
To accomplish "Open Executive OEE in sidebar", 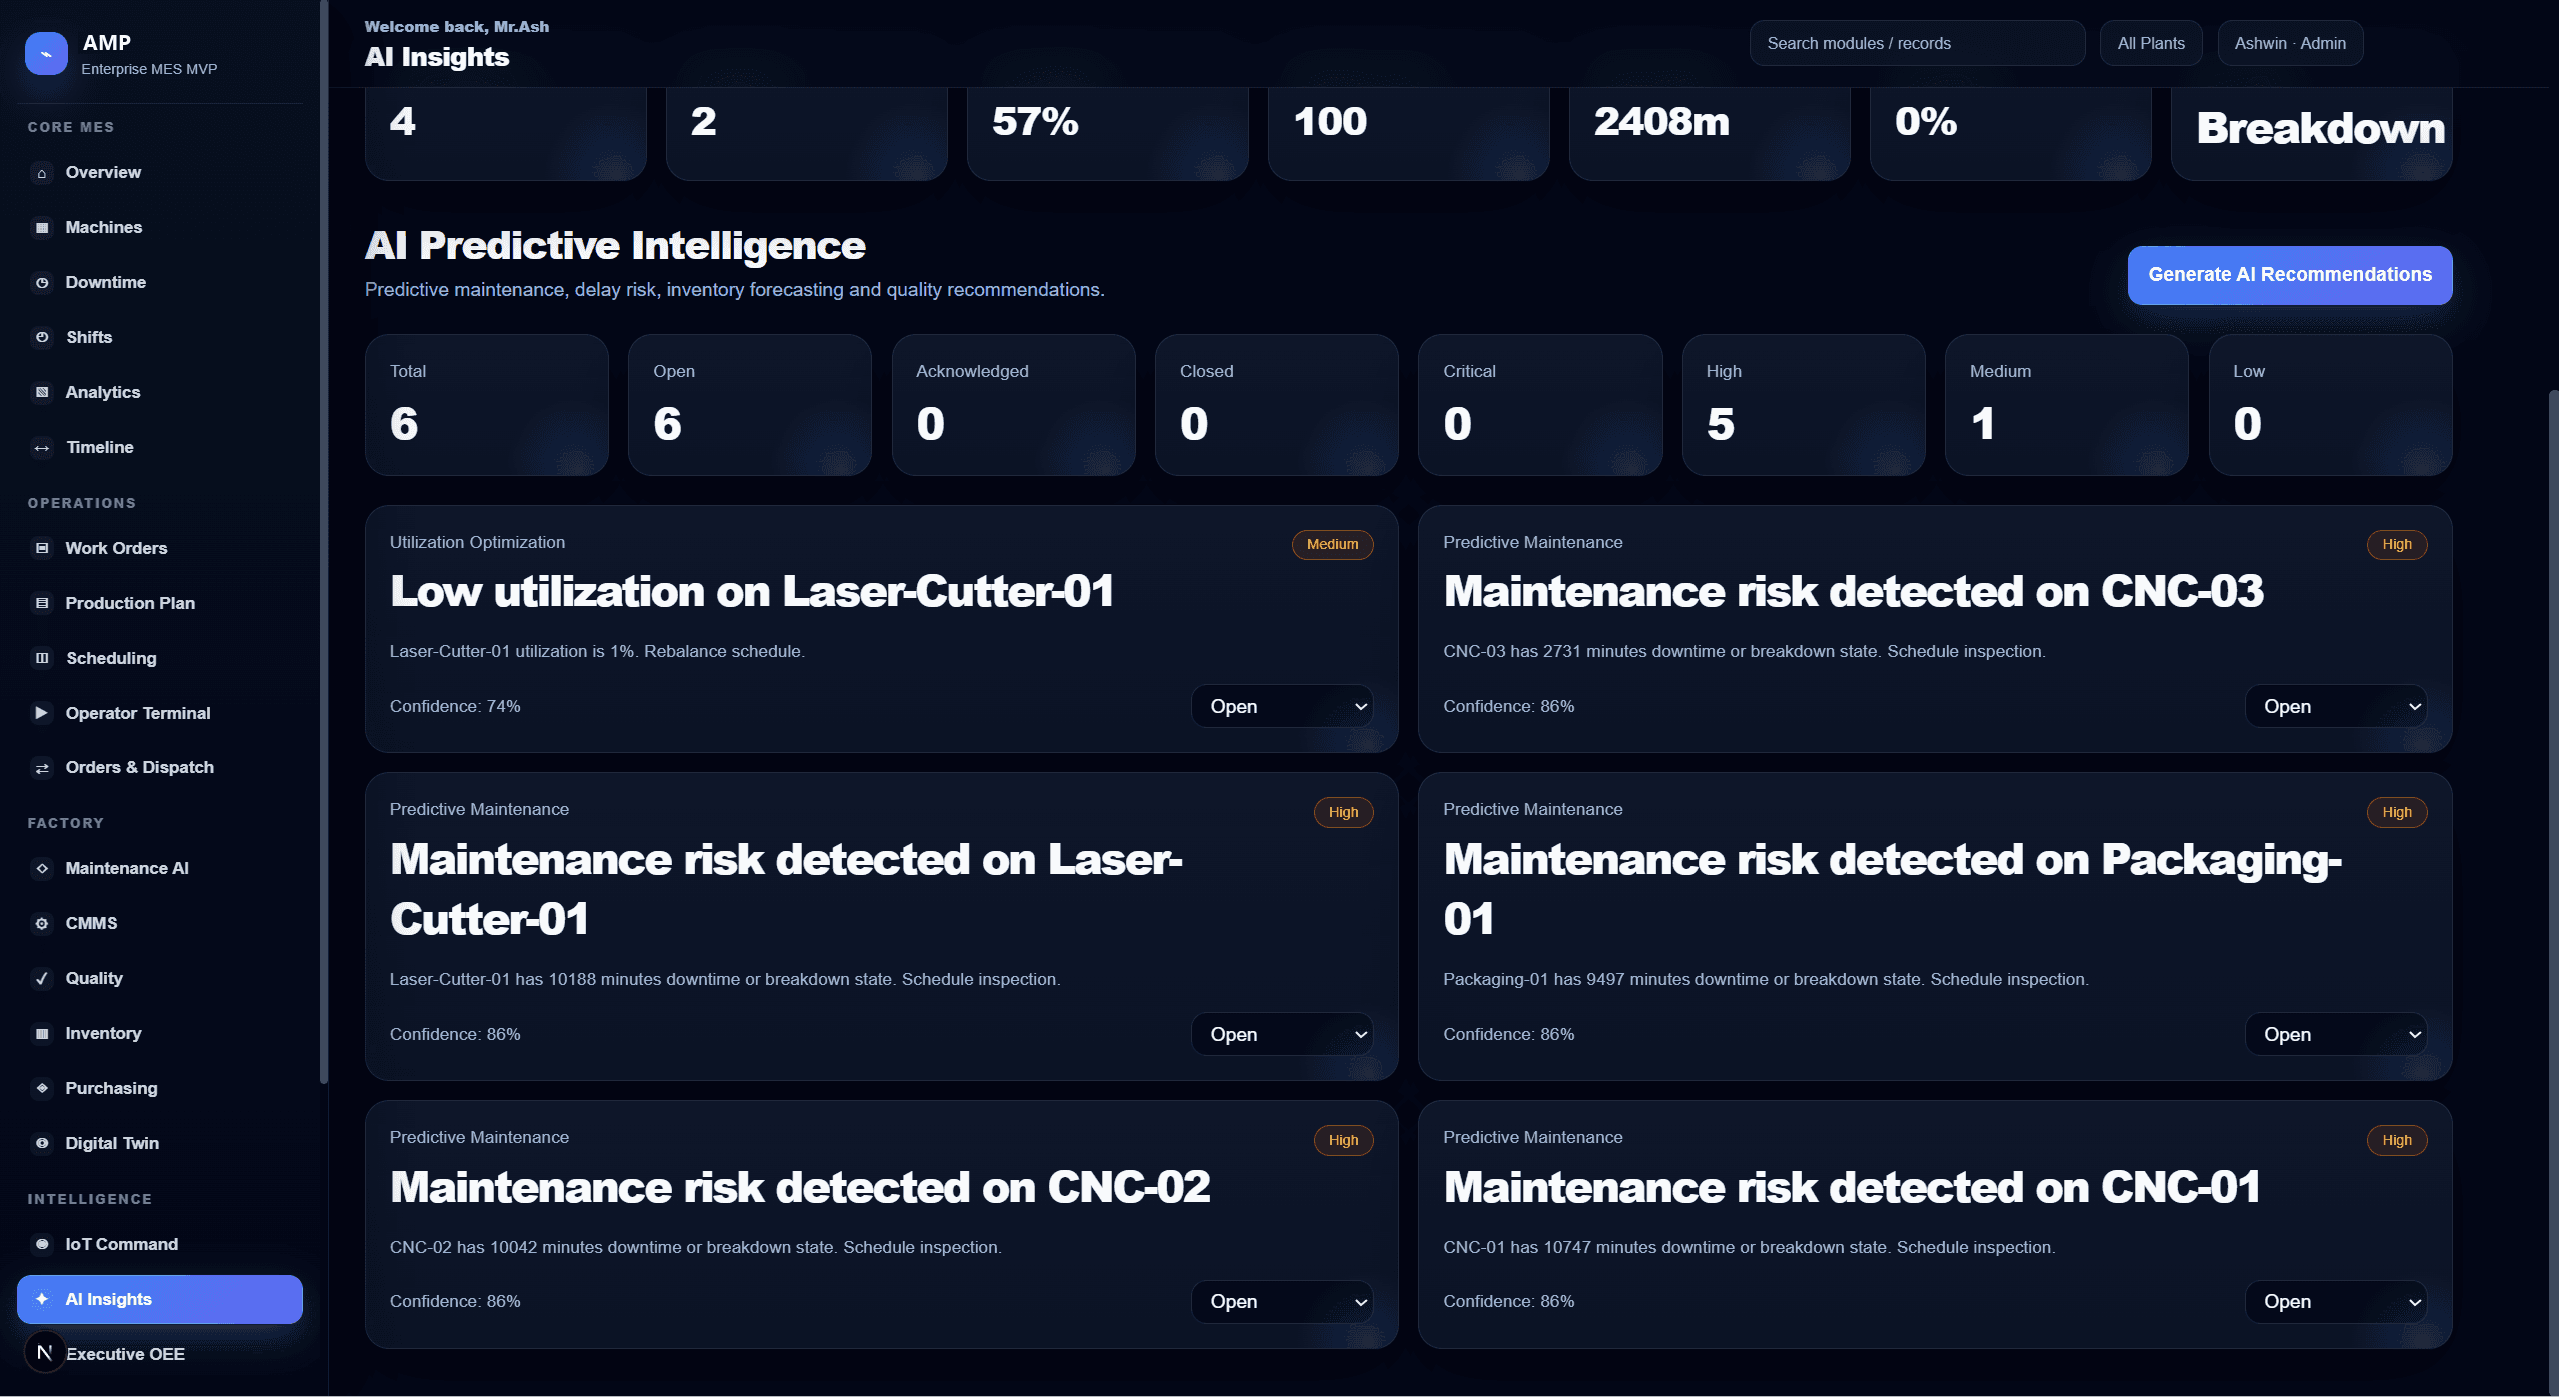I will coord(160,1355).
